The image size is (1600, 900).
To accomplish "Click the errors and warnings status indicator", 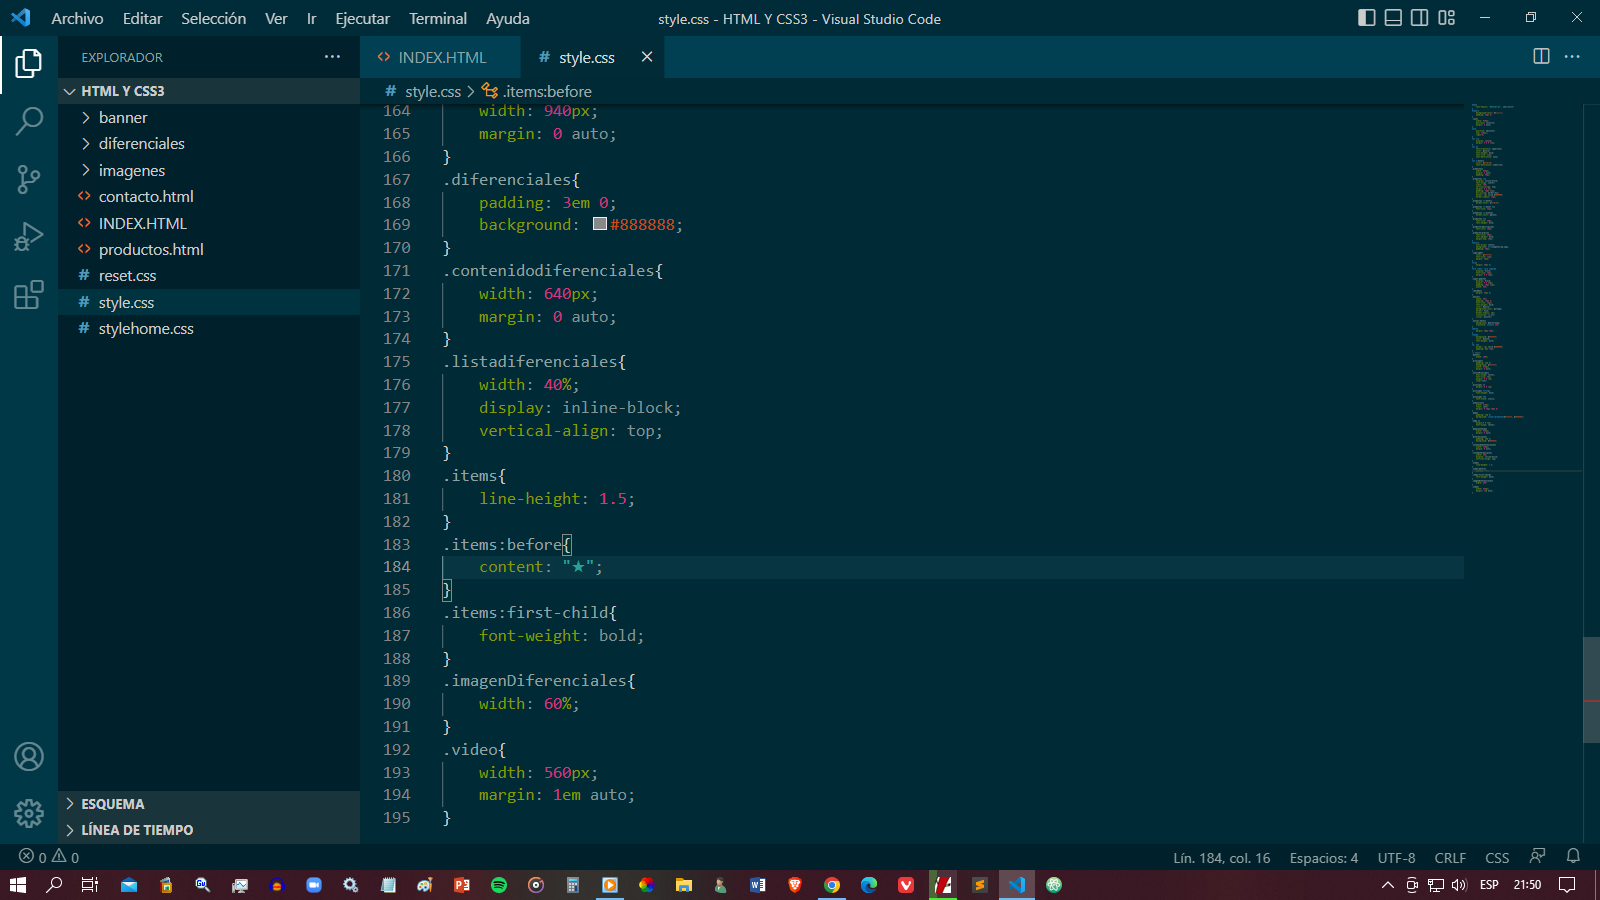I will click(49, 857).
